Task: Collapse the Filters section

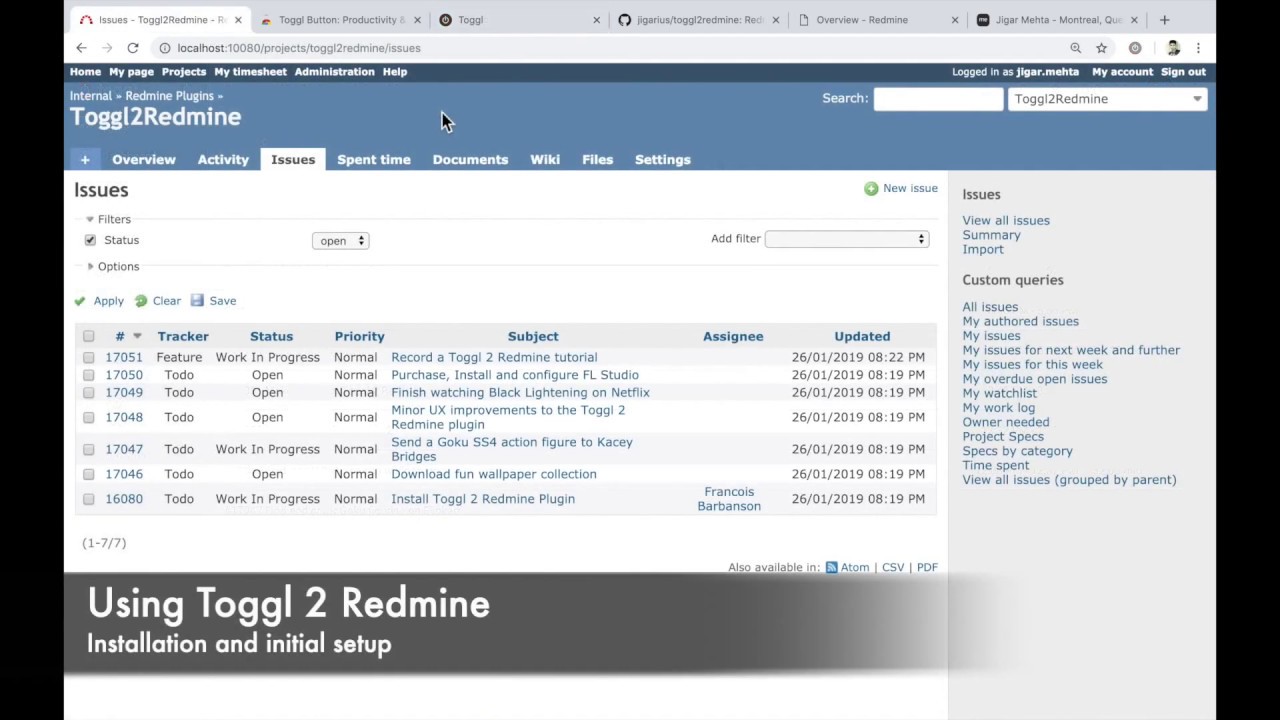Action: point(108,219)
